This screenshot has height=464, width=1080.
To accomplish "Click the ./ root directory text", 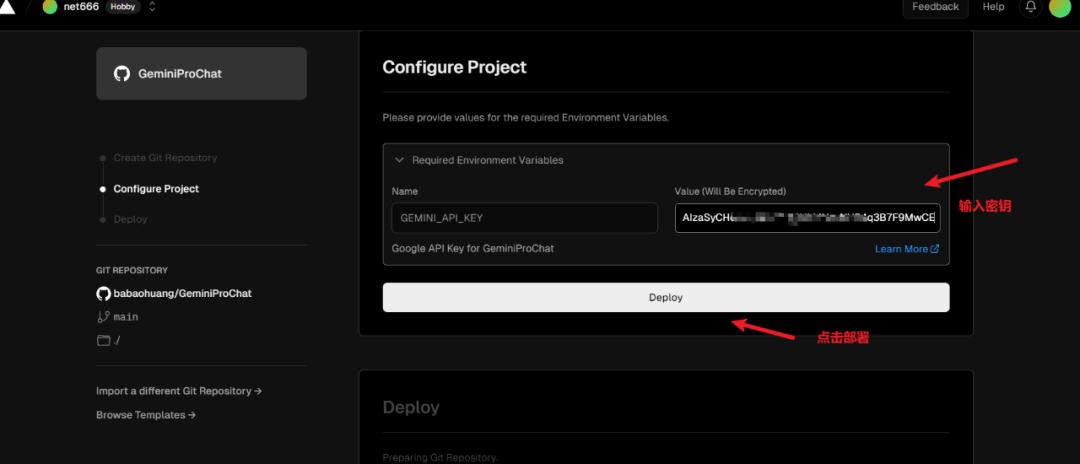I will tap(117, 340).
